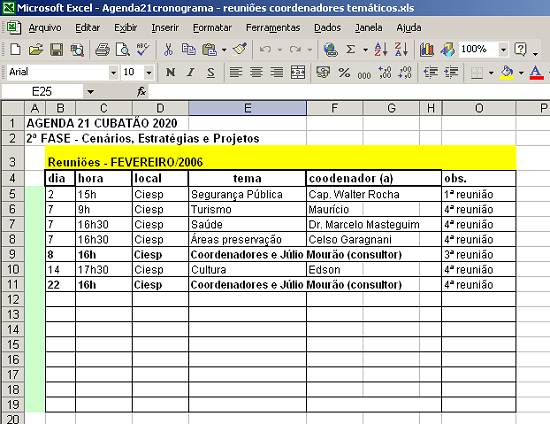Toggle underline with the S button
The image size is (550, 424).
(x=210, y=72)
